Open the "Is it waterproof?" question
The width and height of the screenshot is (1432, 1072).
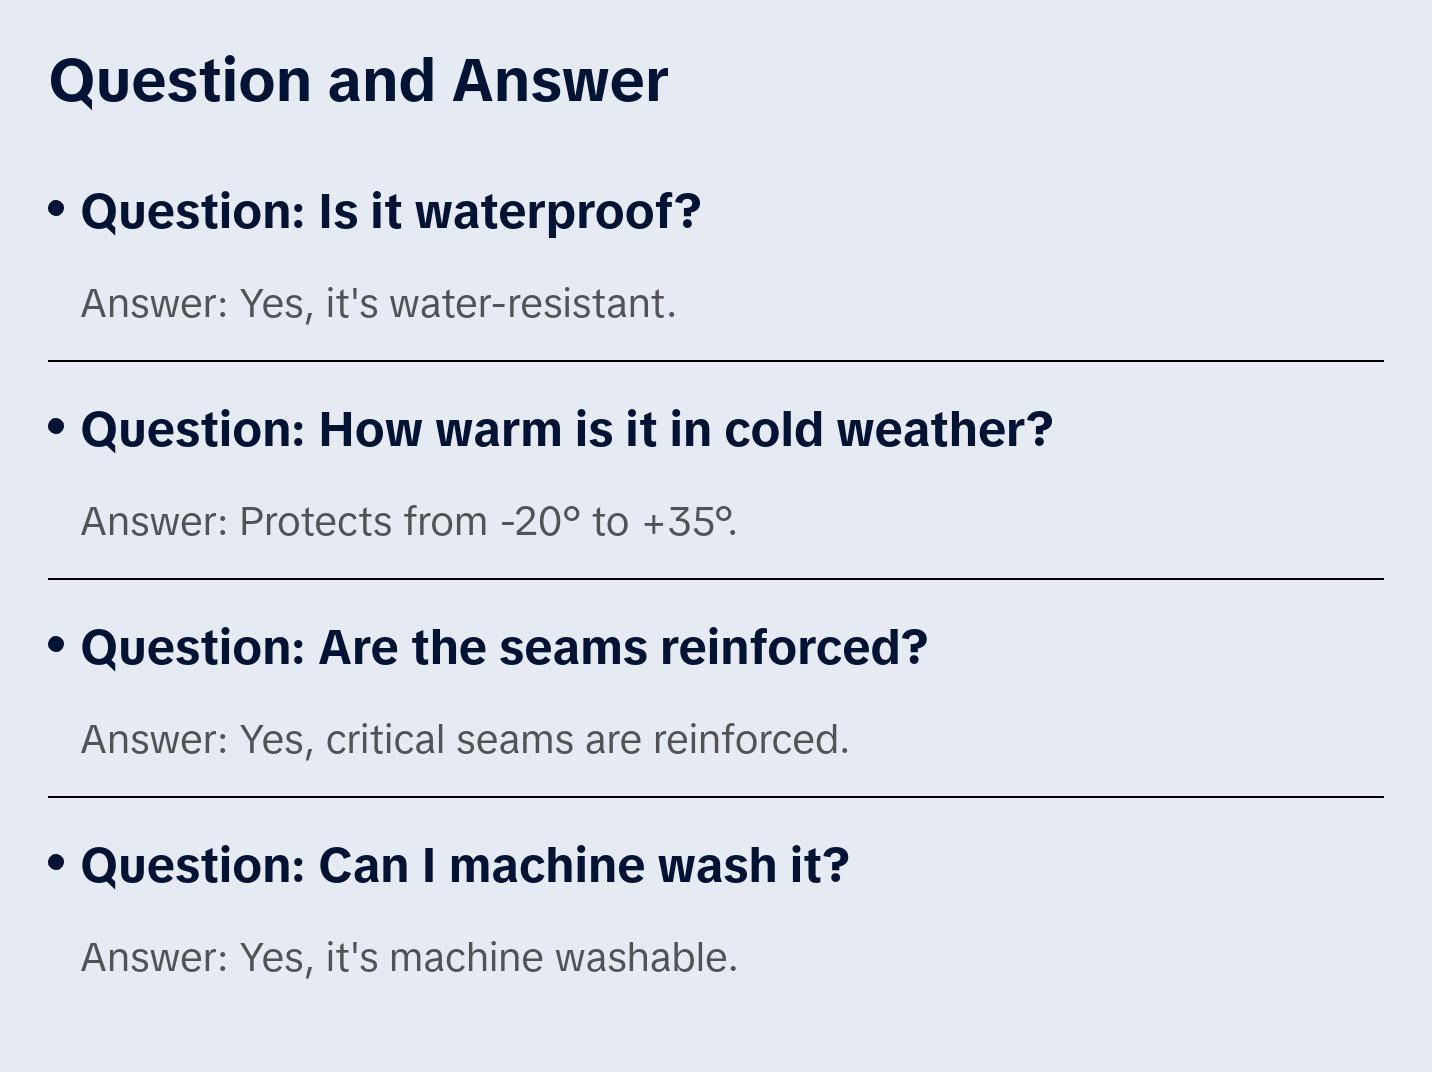coord(391,212)
